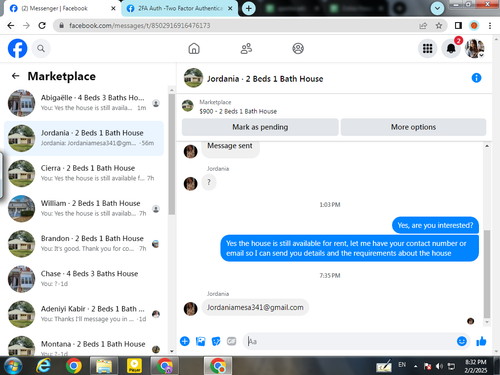
Task: Close the Messenger browser tab
Action: click(113, 8)
